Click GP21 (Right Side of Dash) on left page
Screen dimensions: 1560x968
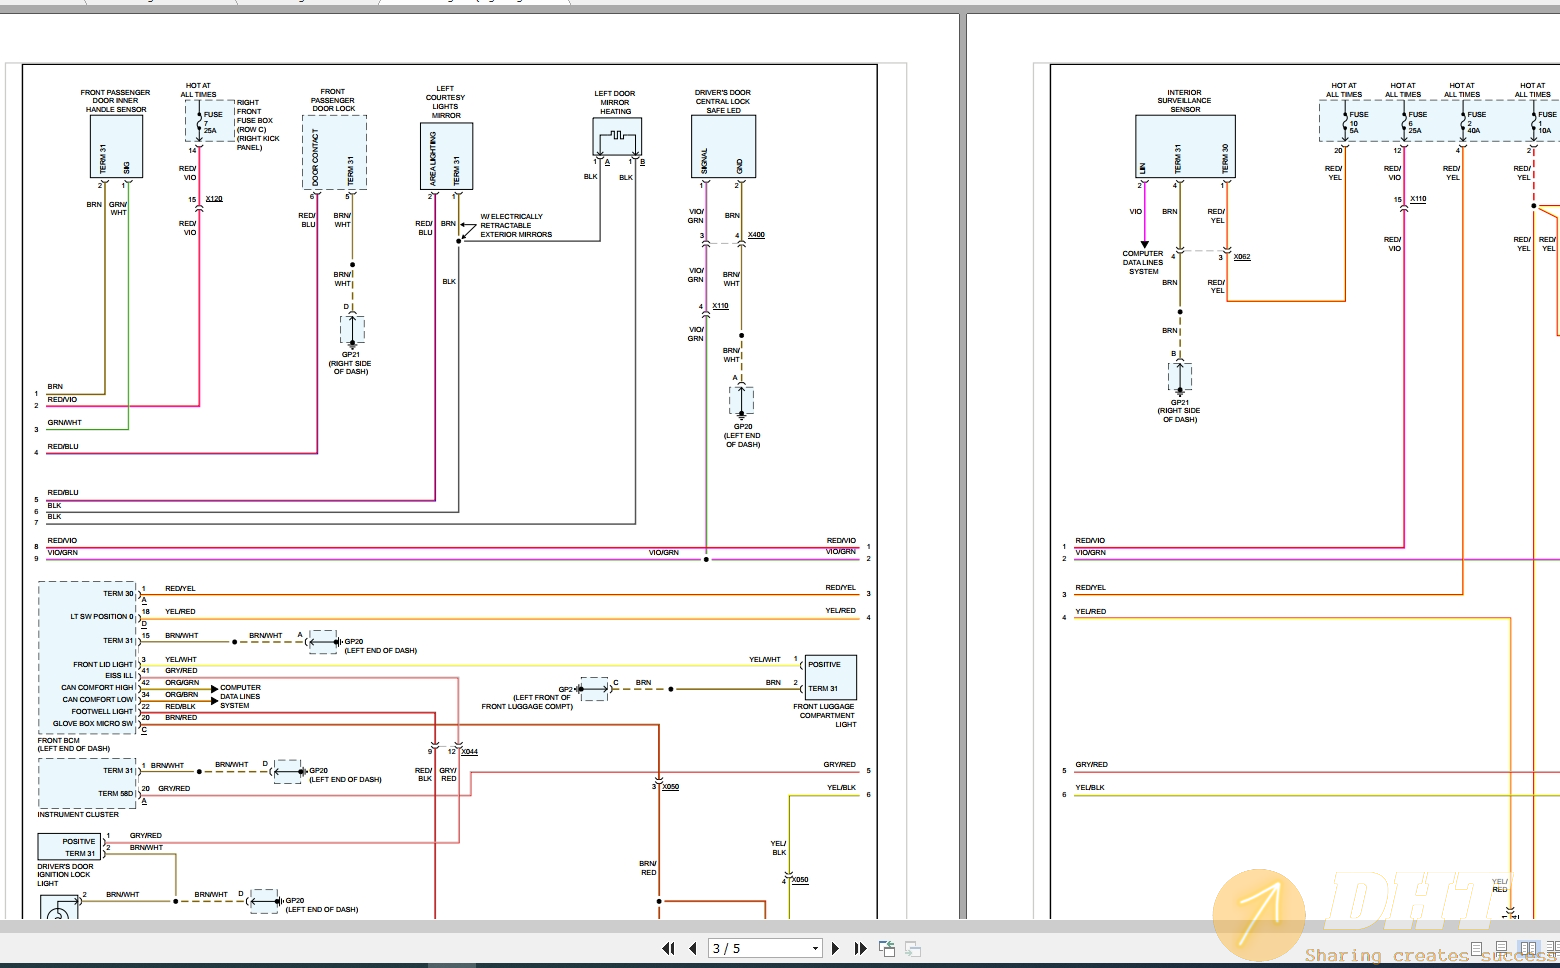[x=350, y=363]
